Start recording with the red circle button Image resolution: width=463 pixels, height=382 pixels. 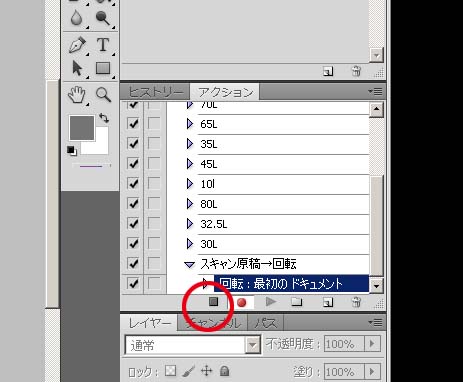[x=242, y=302]
